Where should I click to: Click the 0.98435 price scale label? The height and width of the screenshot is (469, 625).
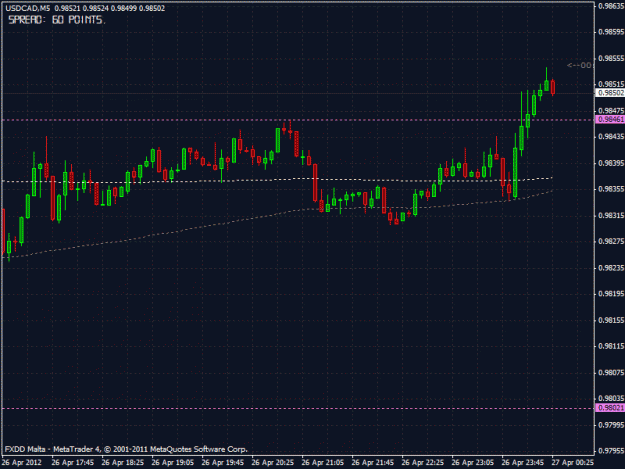pyautogui.click(x=611, y=137)
